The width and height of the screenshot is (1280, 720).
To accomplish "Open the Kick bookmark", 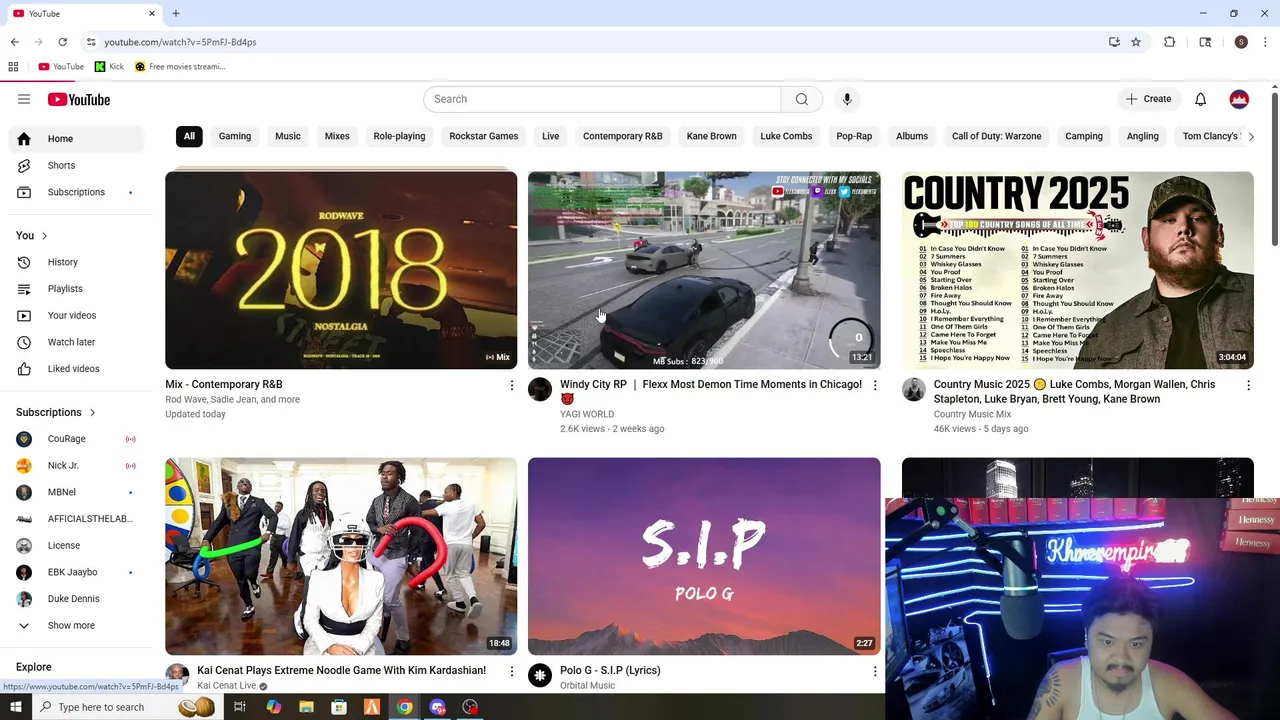I will [109, 67].
